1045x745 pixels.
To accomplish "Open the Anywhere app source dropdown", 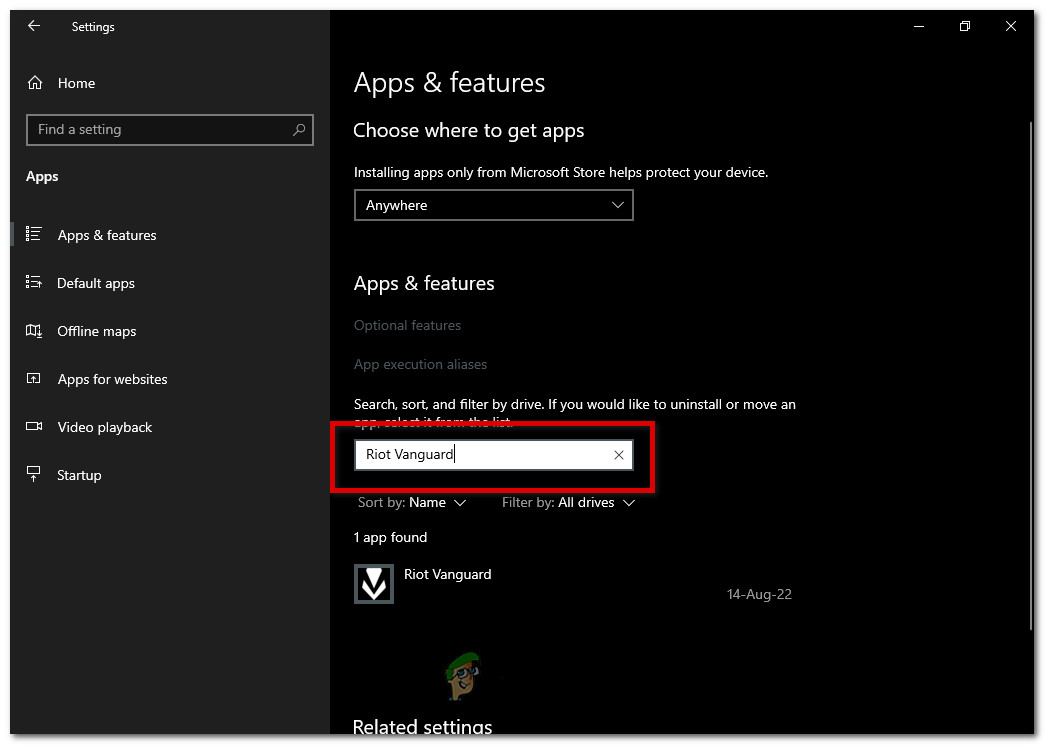I will (x=493, y=204).
